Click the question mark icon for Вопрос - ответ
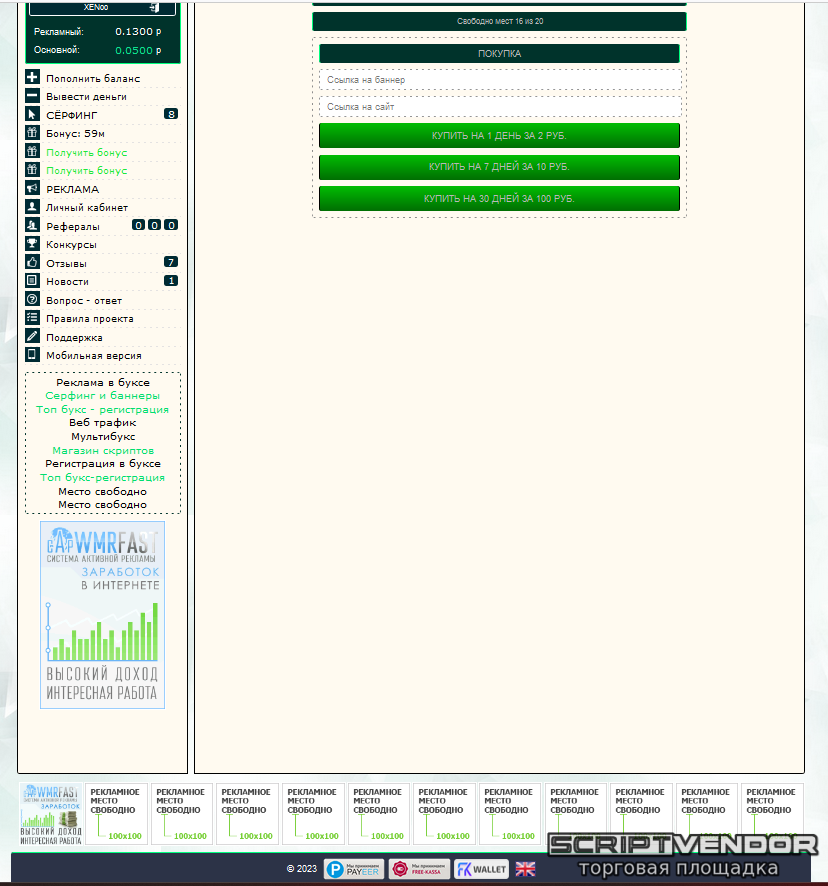Screen dimensions: 828x886 (x=32, y=300)
